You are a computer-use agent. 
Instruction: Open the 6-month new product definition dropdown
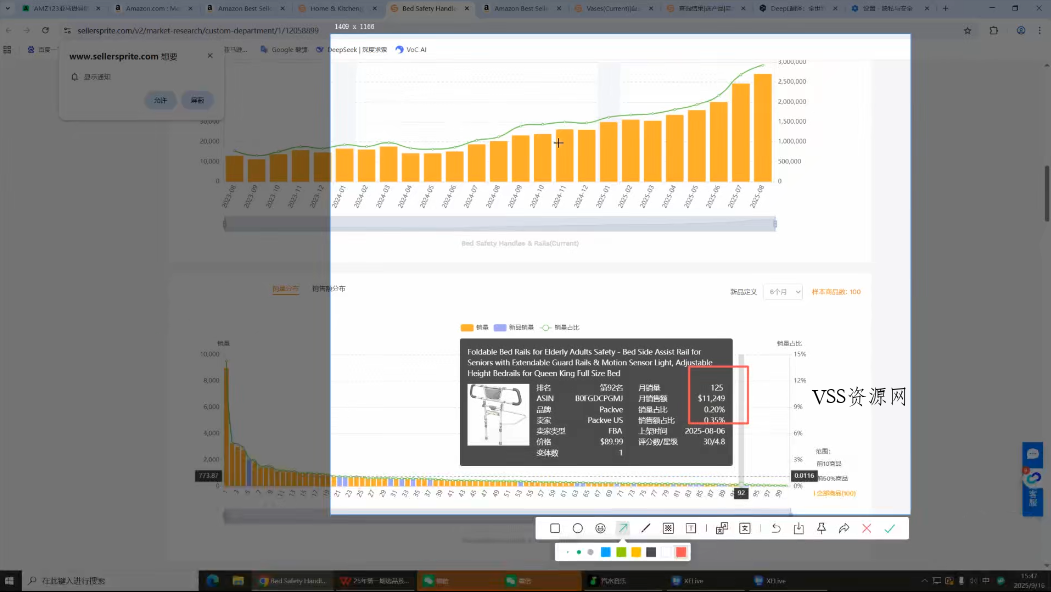[x=782, y=292]
